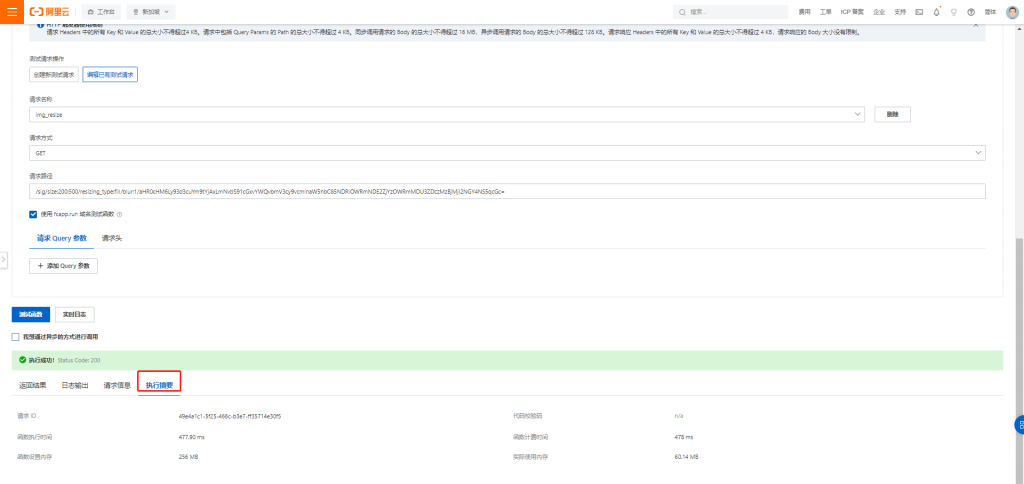Launch Cloud Shell terminal icon
This screenshot has height=484, width=1024.
tap(920, 12)
